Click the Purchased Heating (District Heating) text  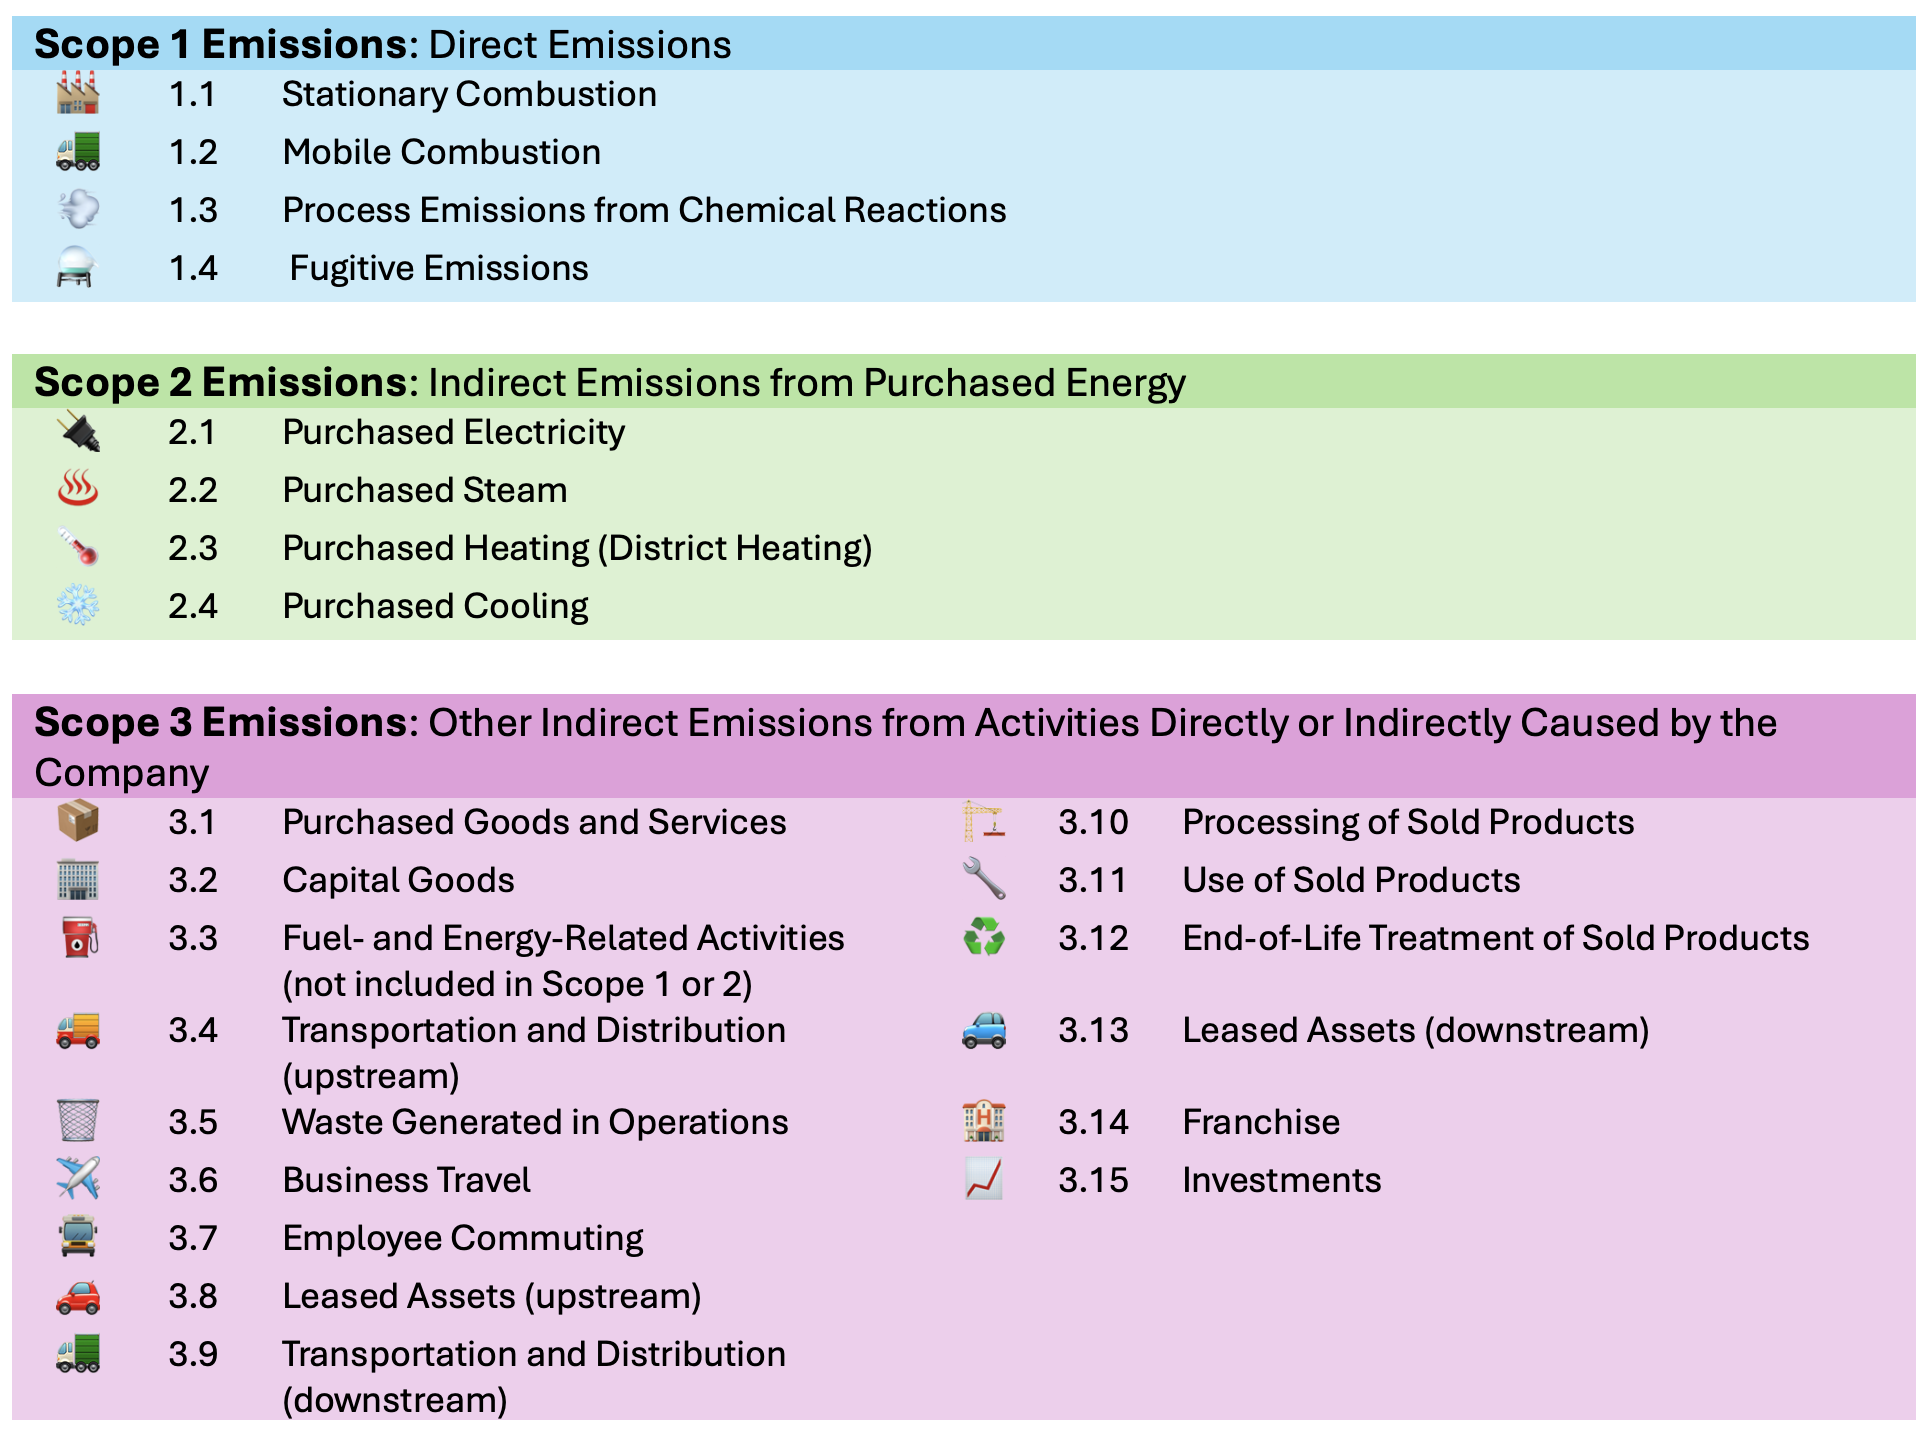(x=577, y=548)
